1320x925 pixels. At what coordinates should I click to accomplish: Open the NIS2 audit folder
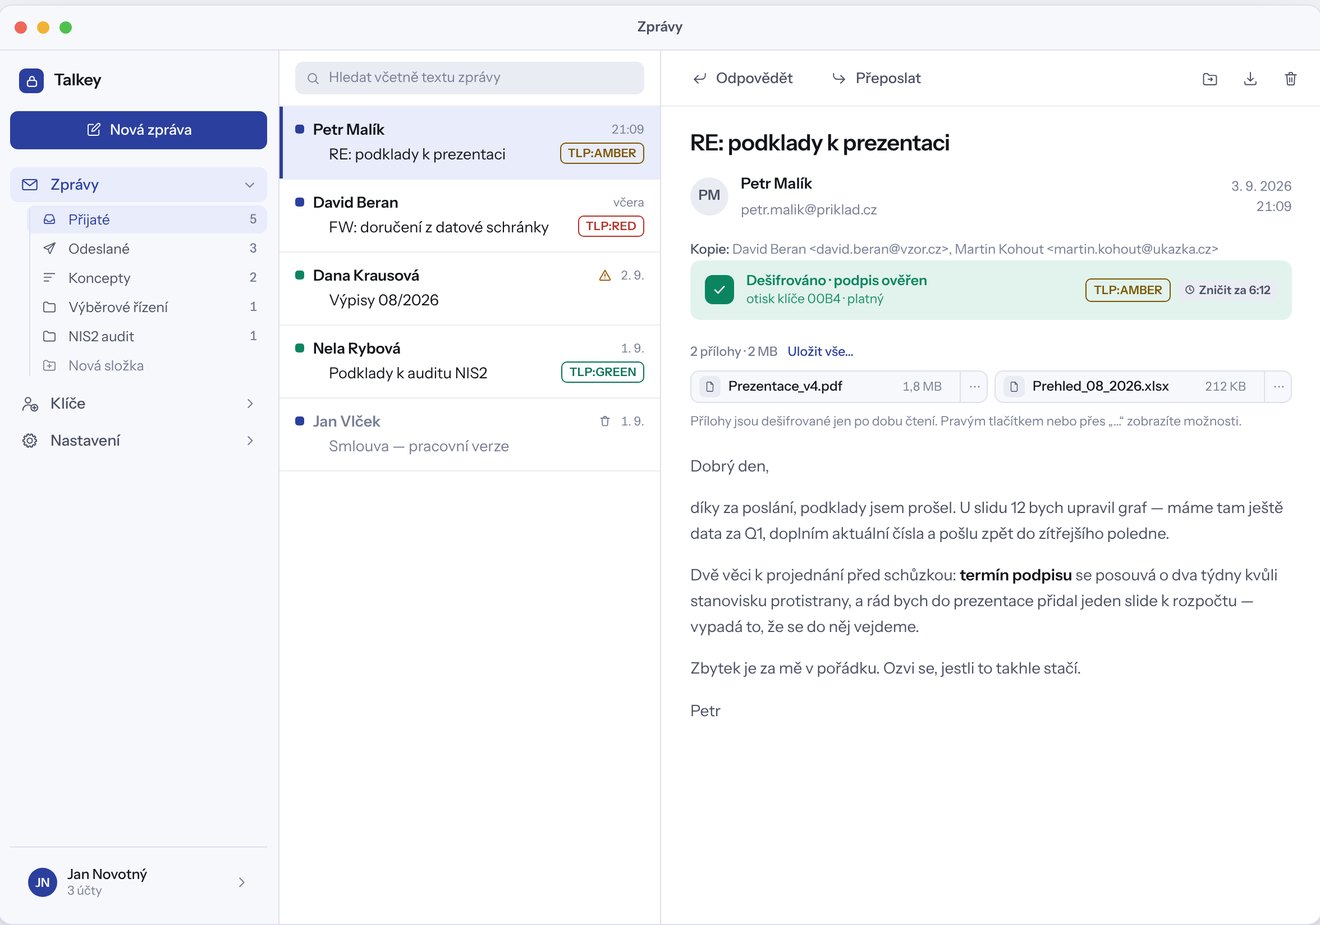(148, 336)
